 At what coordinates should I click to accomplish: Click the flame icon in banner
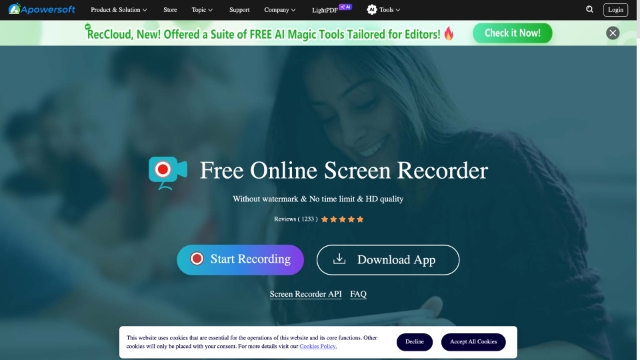click(x=449, y=33)
